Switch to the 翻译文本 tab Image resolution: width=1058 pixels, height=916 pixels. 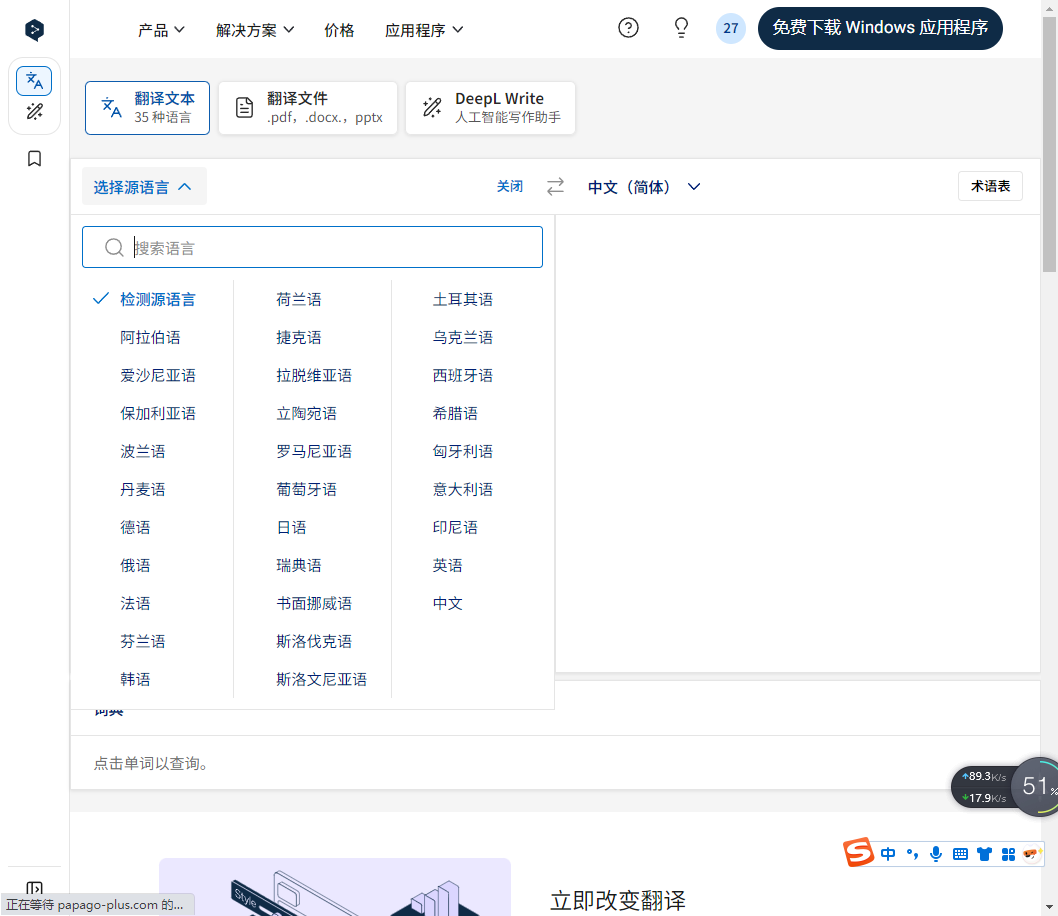[x=147, y=108]
